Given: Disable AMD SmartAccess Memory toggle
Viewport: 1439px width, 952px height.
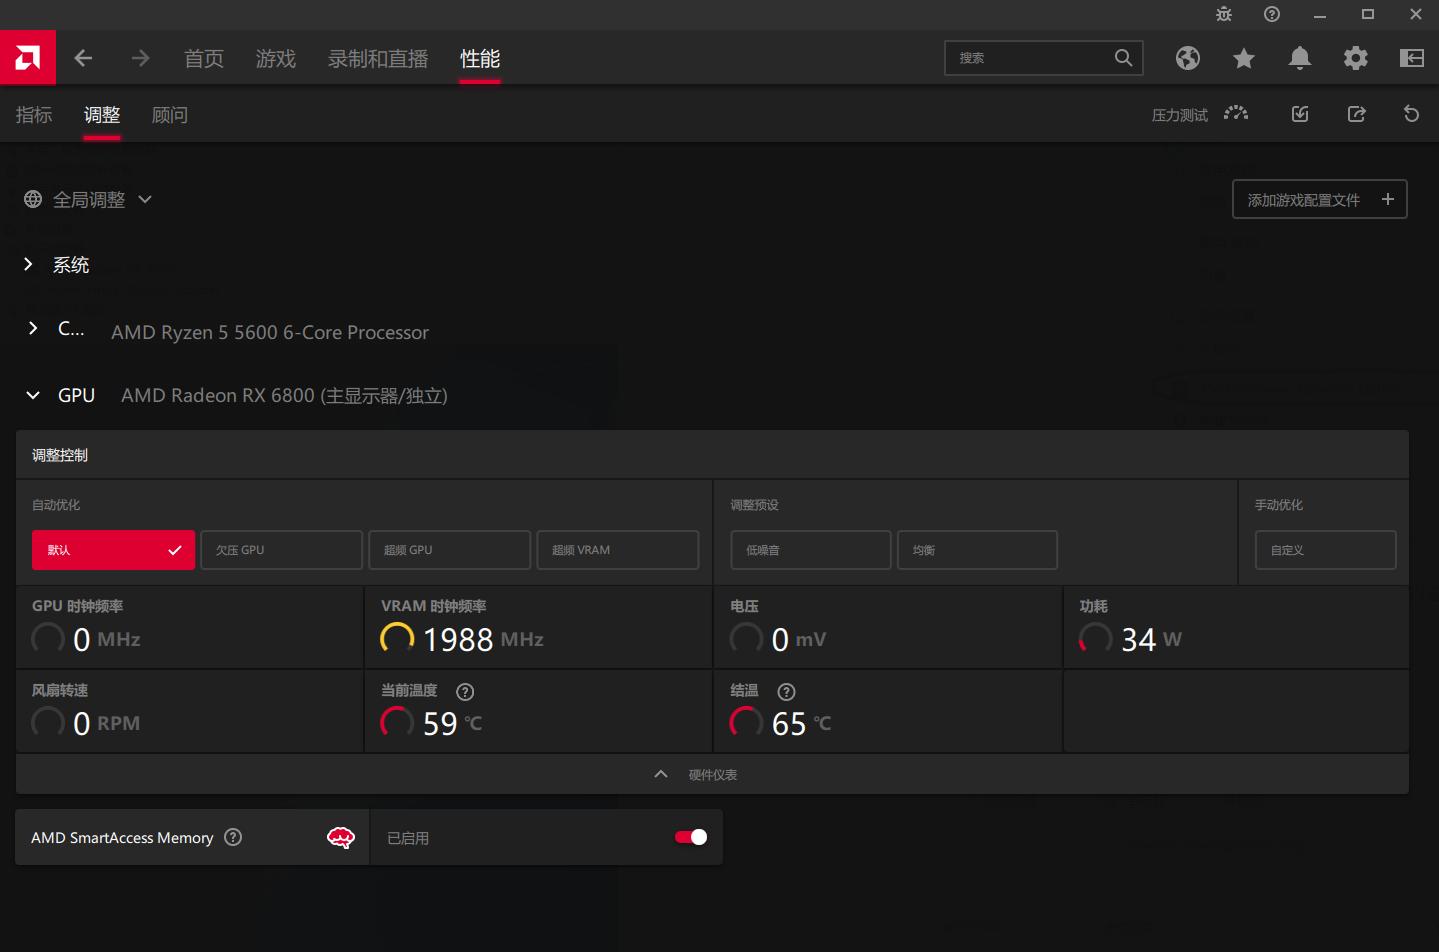Looking at the screenshot, I should [x=691, y=837].
